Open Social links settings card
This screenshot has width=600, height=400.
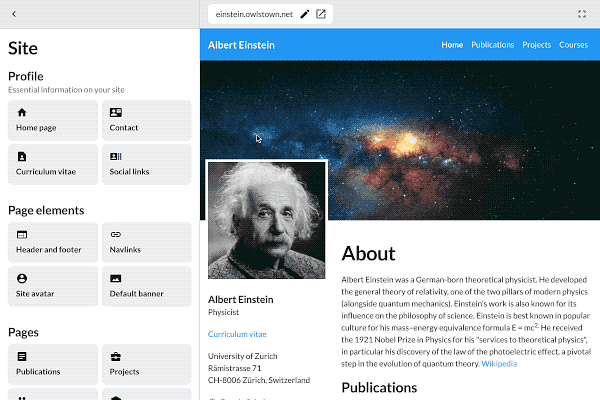pos(147,165)
